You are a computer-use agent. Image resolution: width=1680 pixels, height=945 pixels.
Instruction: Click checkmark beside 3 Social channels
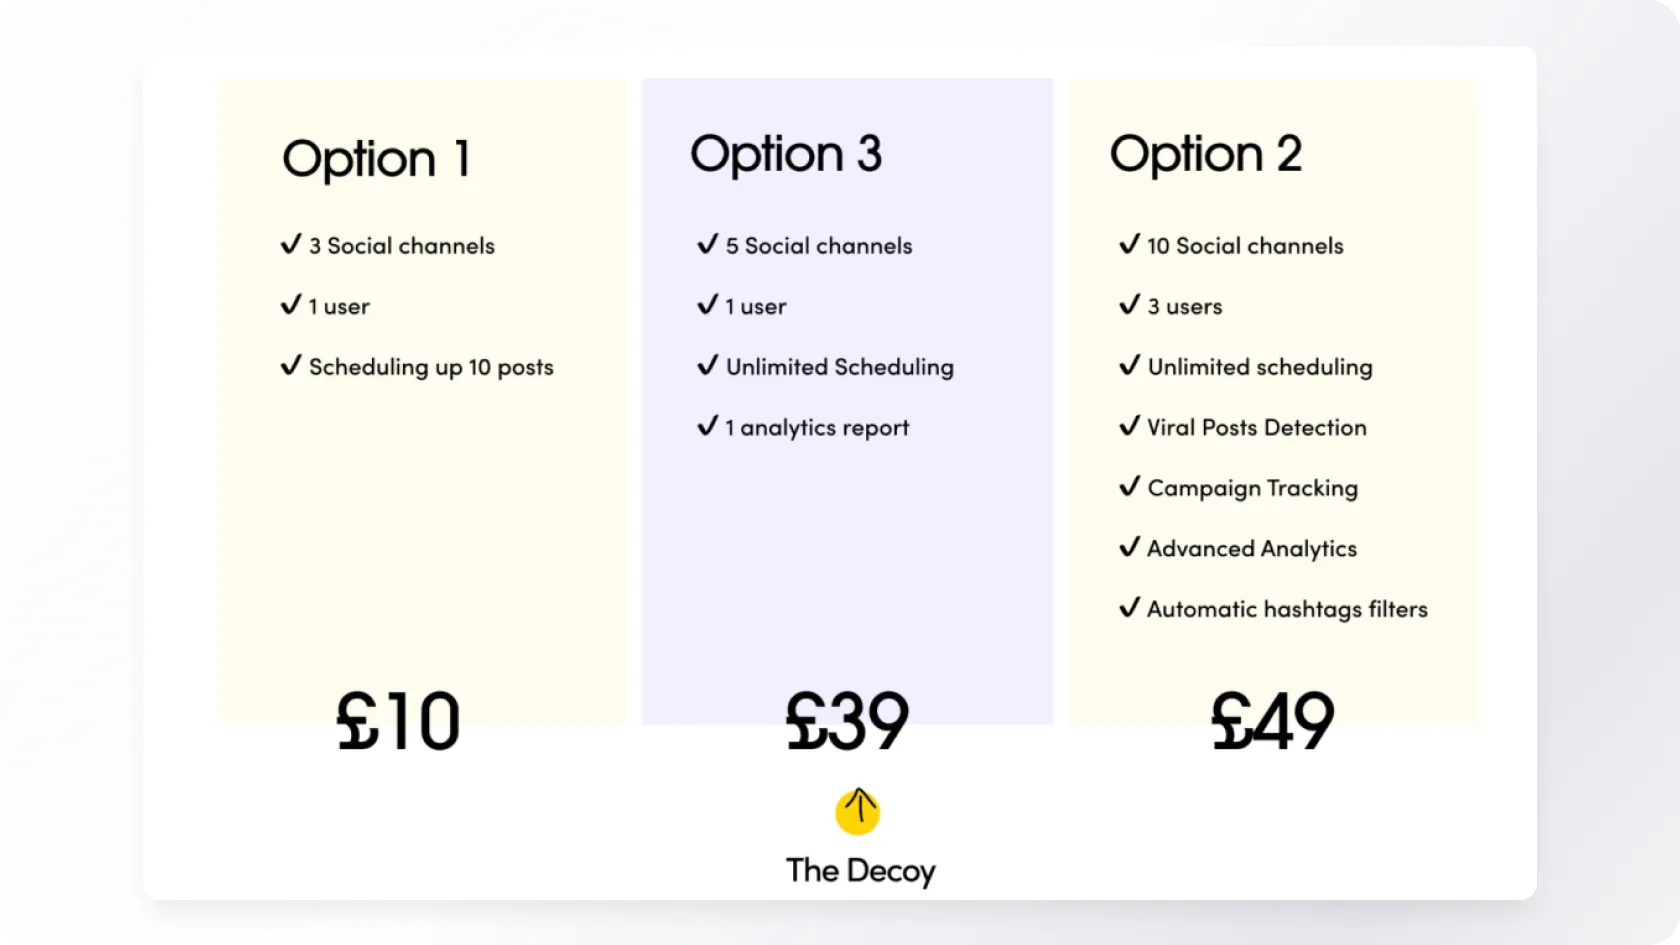click(291, 244)
